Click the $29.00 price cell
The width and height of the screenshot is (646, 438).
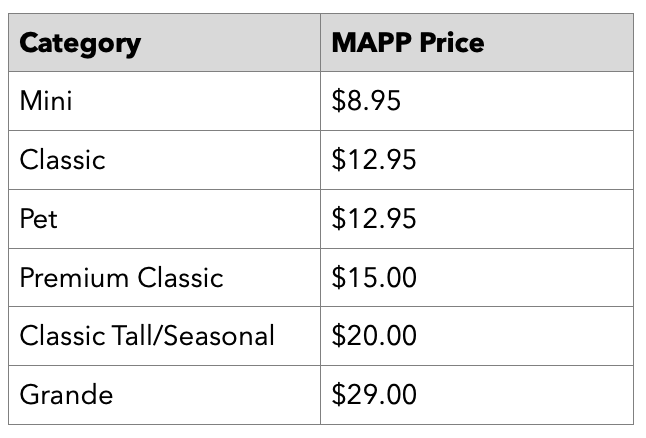477,395
